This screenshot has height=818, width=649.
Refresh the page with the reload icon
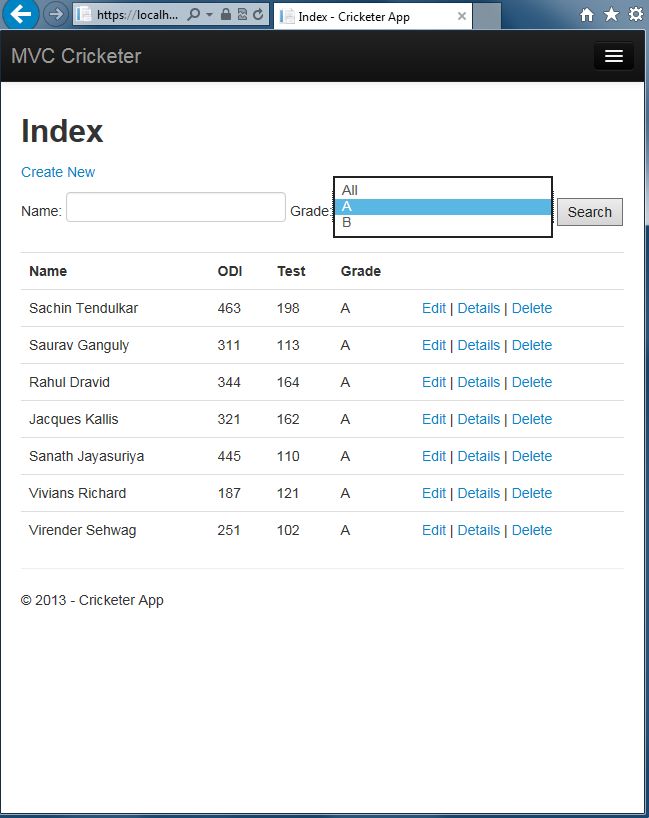point(259,15)
